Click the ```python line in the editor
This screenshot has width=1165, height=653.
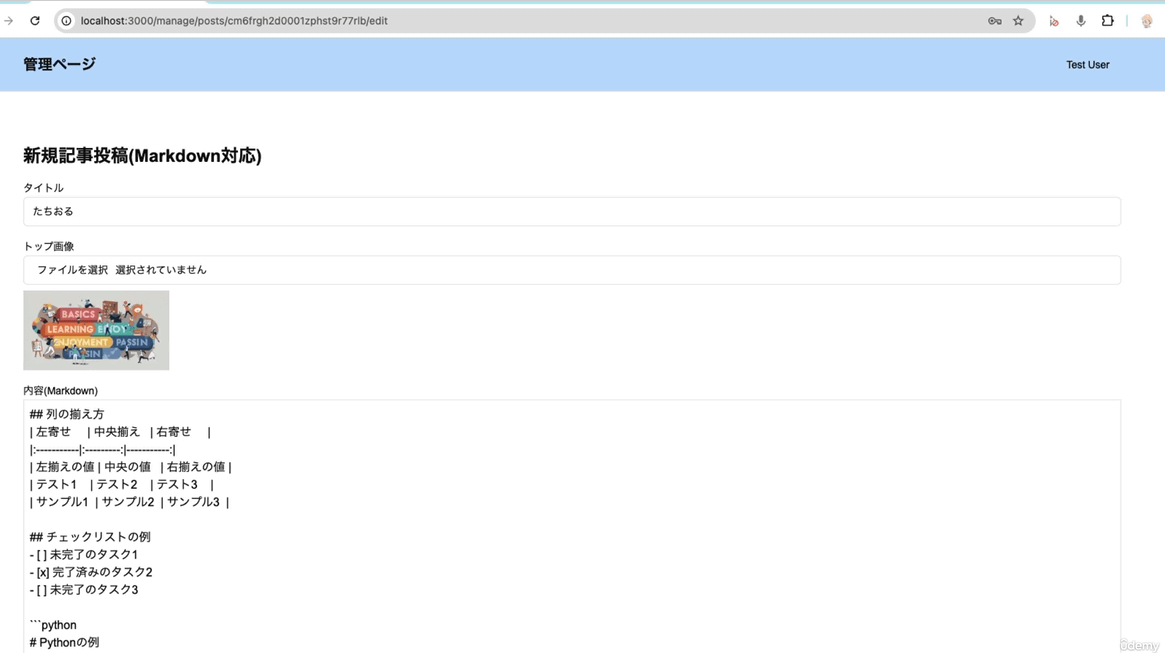(53, 625)
